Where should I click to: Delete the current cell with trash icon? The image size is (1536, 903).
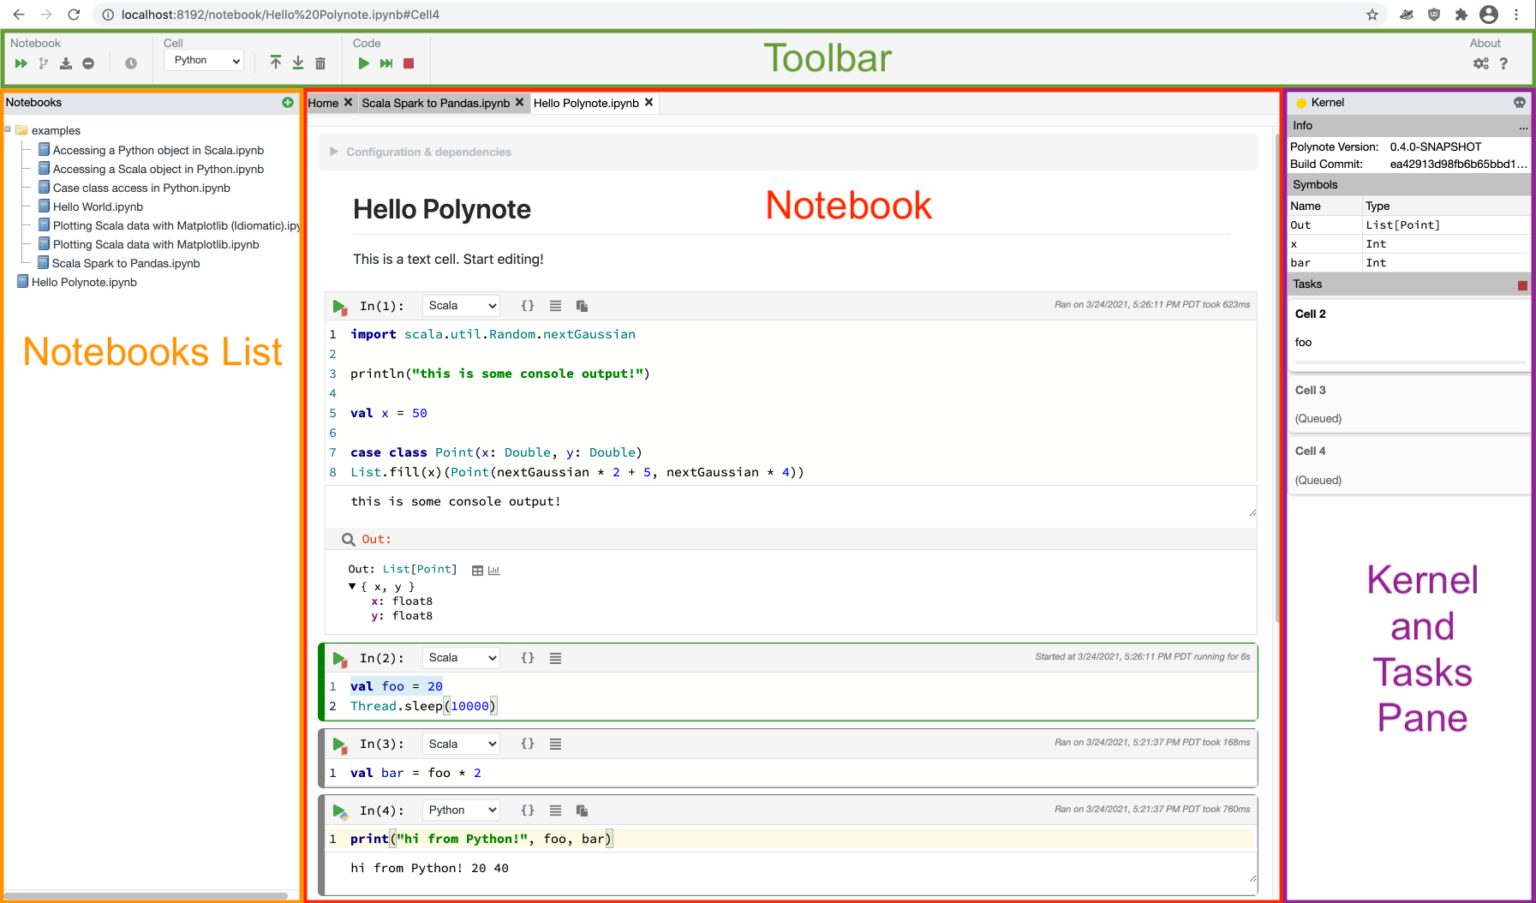pyautogui.click(x=319, y=62)
